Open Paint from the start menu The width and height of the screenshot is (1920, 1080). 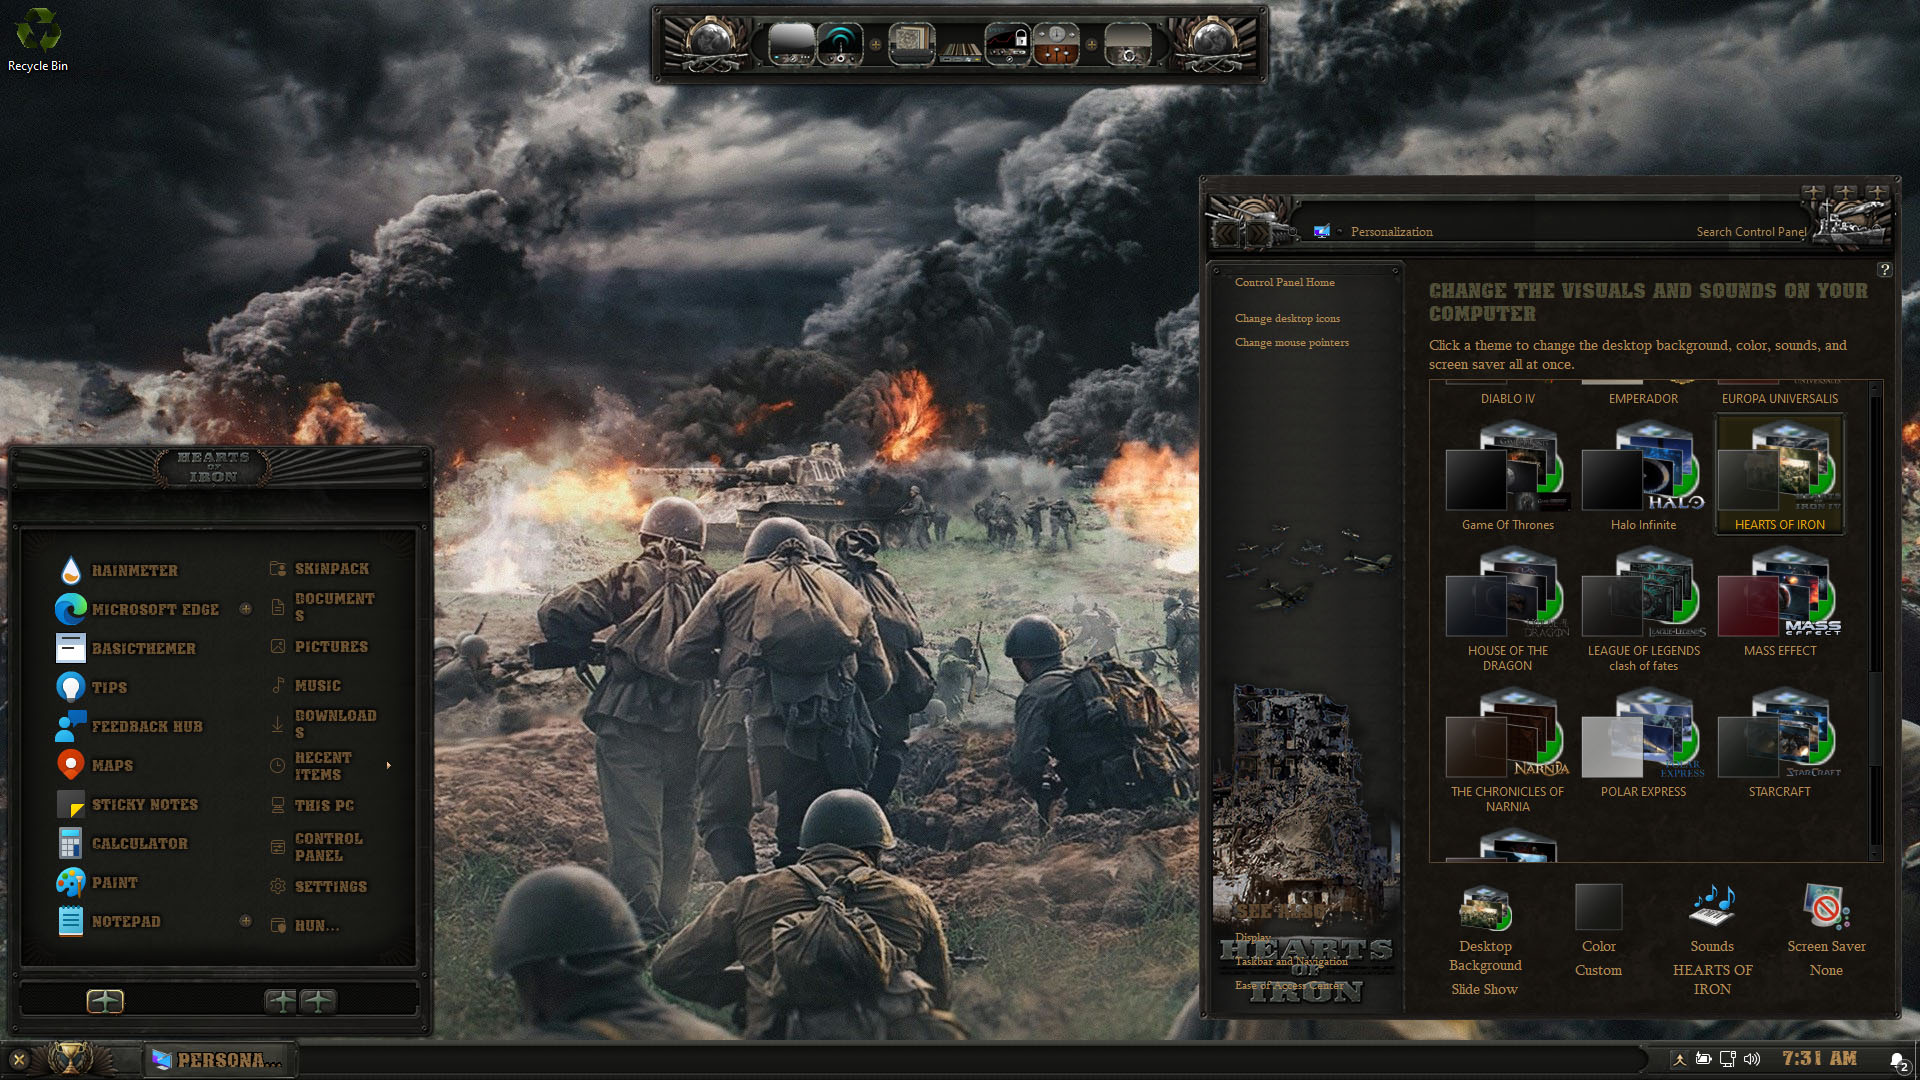(x=115, y=882)
